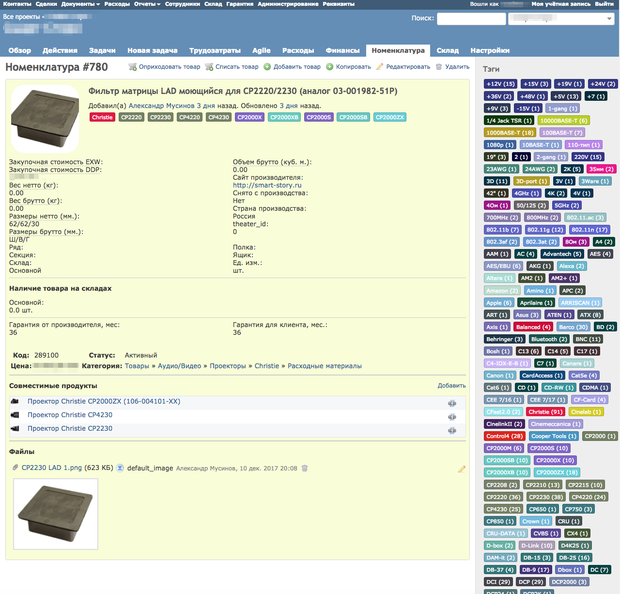Viewport: 620px width, 594px height.
Task: Open category link Аудио/Видео
Action: [180, 366]
